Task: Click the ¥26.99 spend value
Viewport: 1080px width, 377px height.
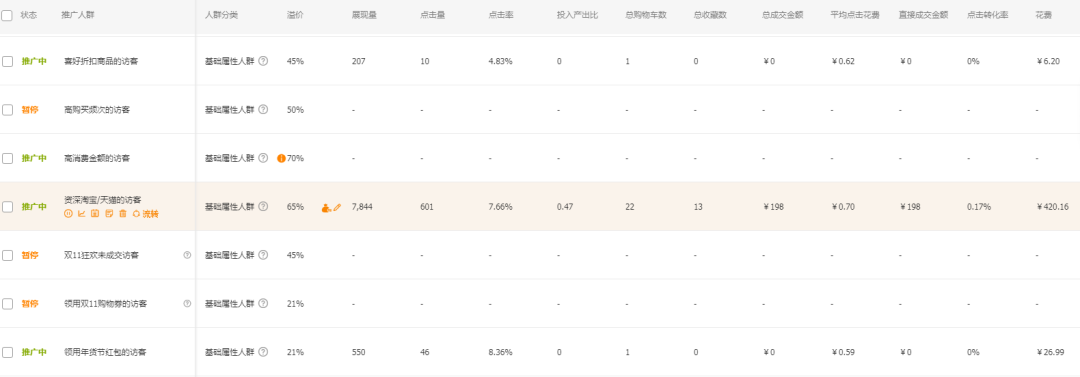Action: [x=1050, y=351]
